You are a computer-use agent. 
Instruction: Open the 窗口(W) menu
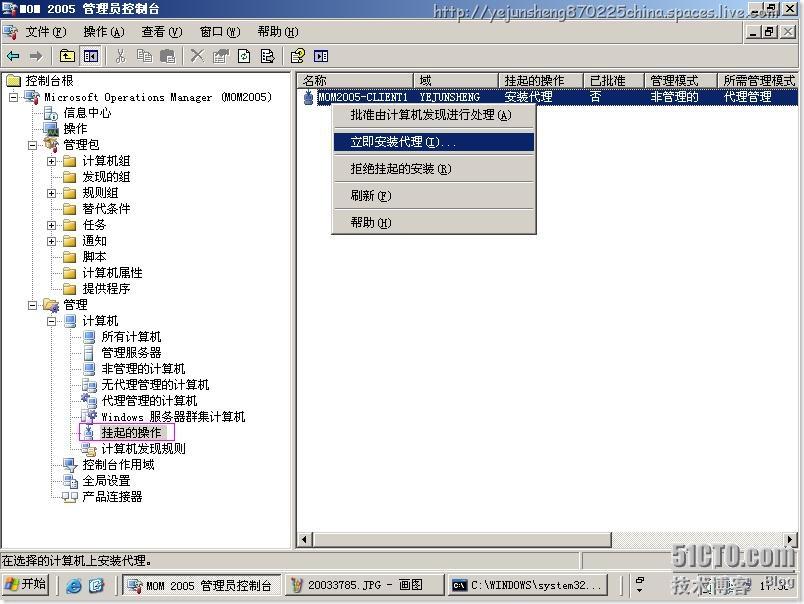click(x=220, y=32)
